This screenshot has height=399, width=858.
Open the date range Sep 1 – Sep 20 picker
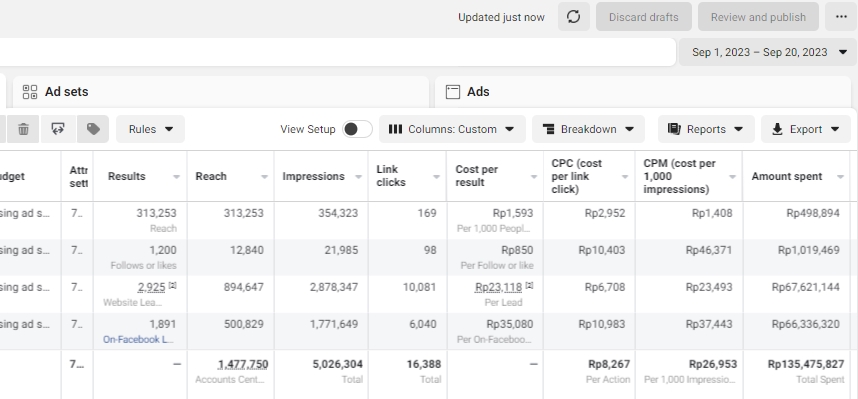tap(768, 53)
